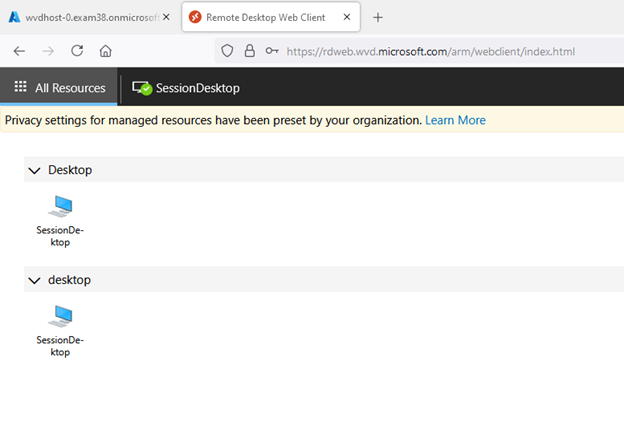
Task: Reload the page with the refresh icon
Action: (x=77, y=51)
